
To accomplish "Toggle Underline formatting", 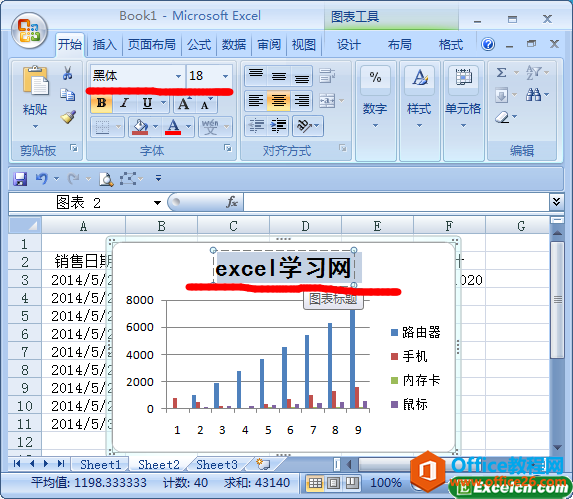I will (147, 103).
